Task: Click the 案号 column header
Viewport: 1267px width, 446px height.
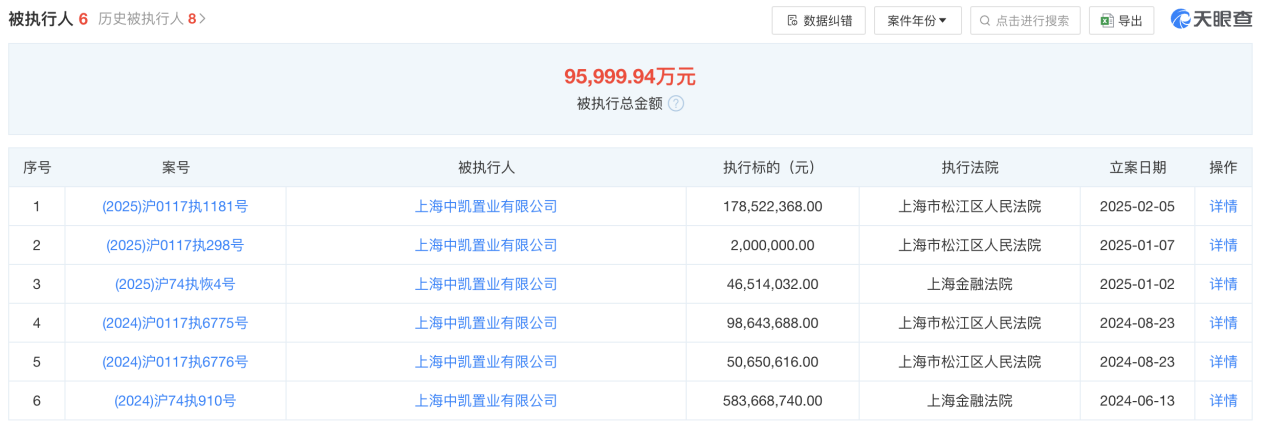Action: (175, 167)
